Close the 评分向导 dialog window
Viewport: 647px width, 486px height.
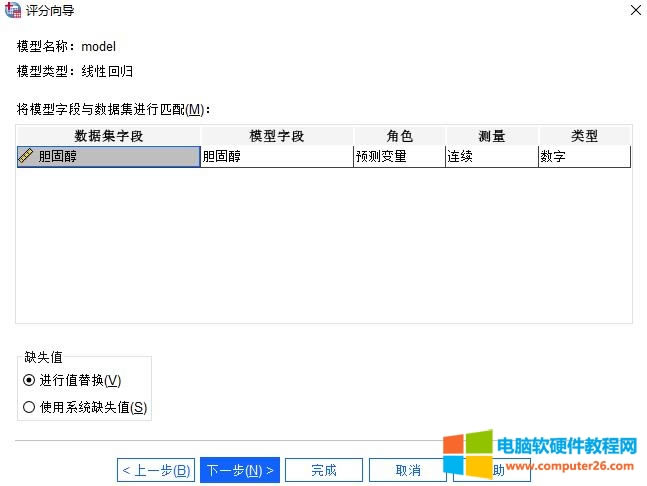[x=634, y=11]
